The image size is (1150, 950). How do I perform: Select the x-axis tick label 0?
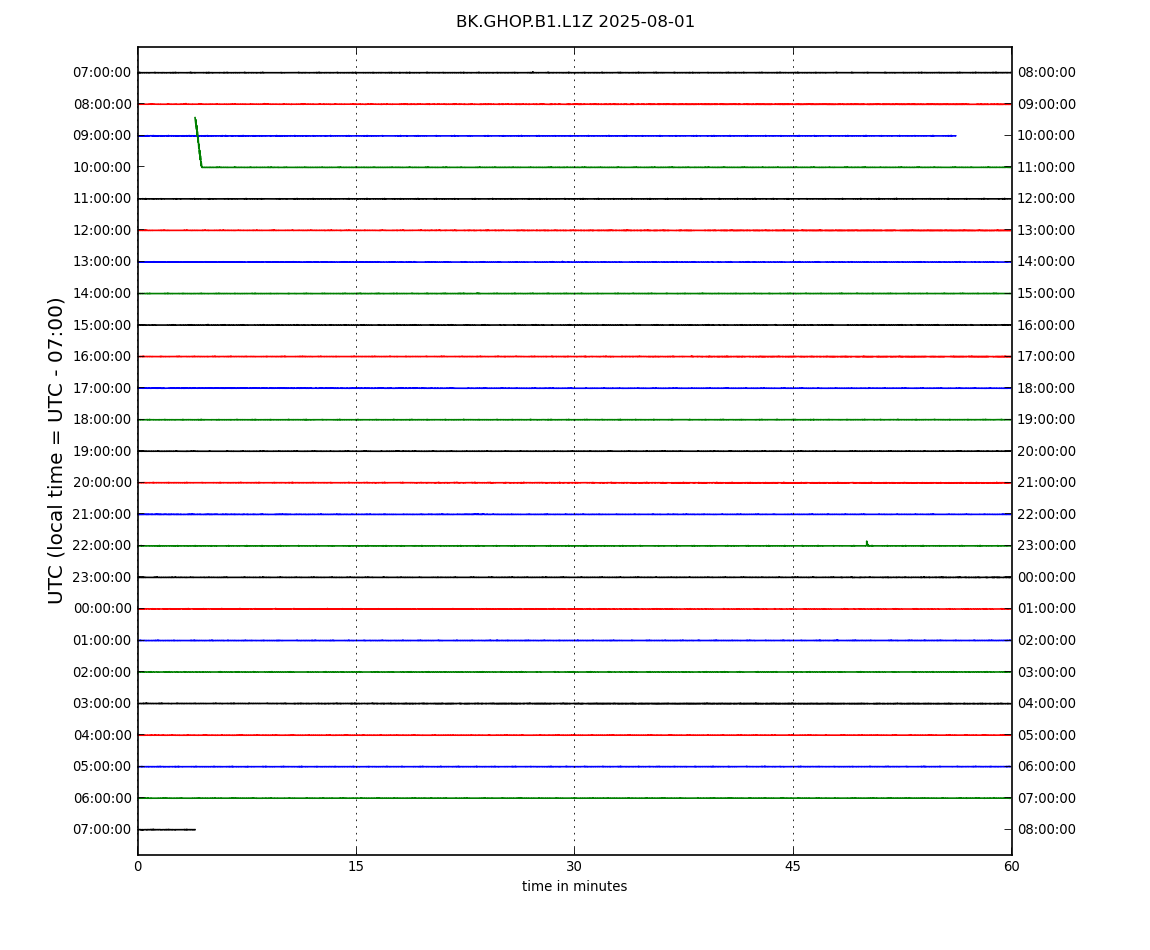pyautogui.click(x=138, y=866)
